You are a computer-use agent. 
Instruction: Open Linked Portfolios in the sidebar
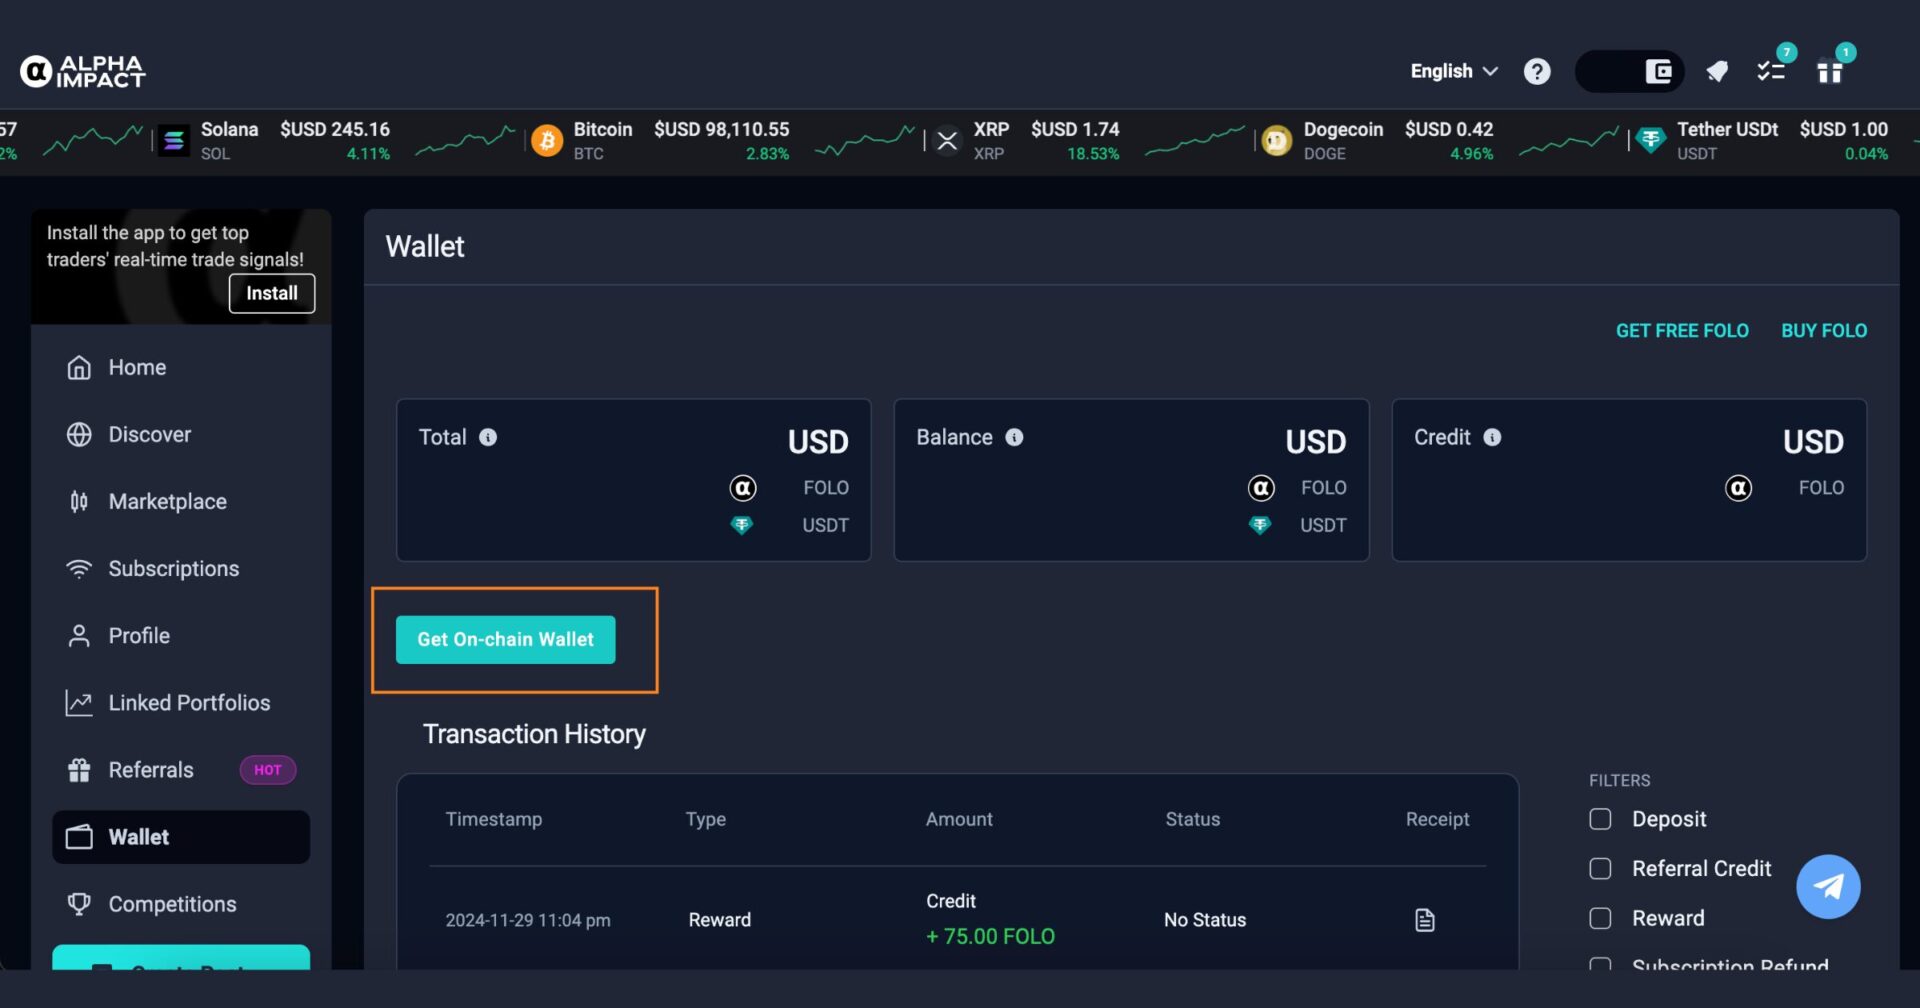pyautogui.click(x=181, y=703)
